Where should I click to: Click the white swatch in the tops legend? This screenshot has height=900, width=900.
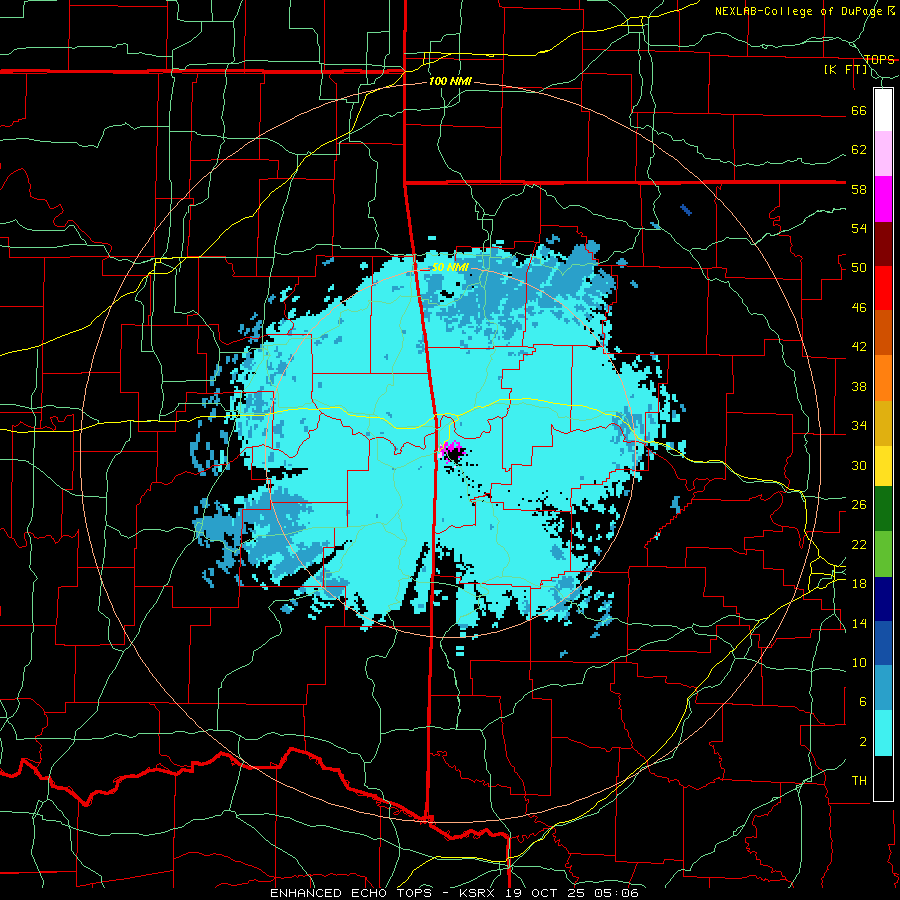883,110
